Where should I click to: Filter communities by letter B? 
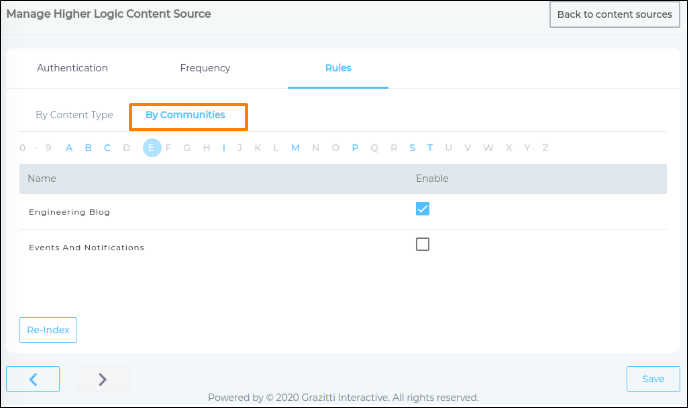click(89, 148)
